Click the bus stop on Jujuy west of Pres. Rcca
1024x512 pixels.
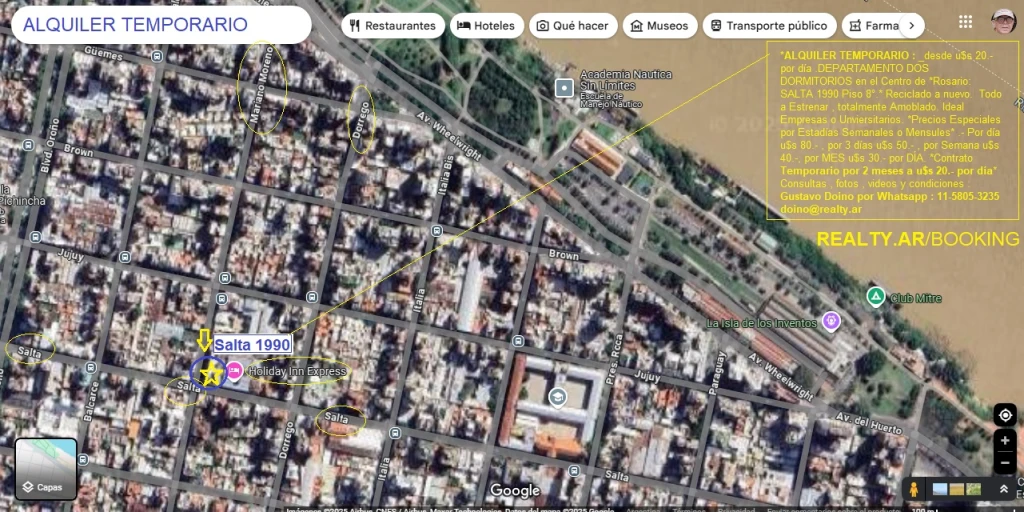(x=518, y=340)
